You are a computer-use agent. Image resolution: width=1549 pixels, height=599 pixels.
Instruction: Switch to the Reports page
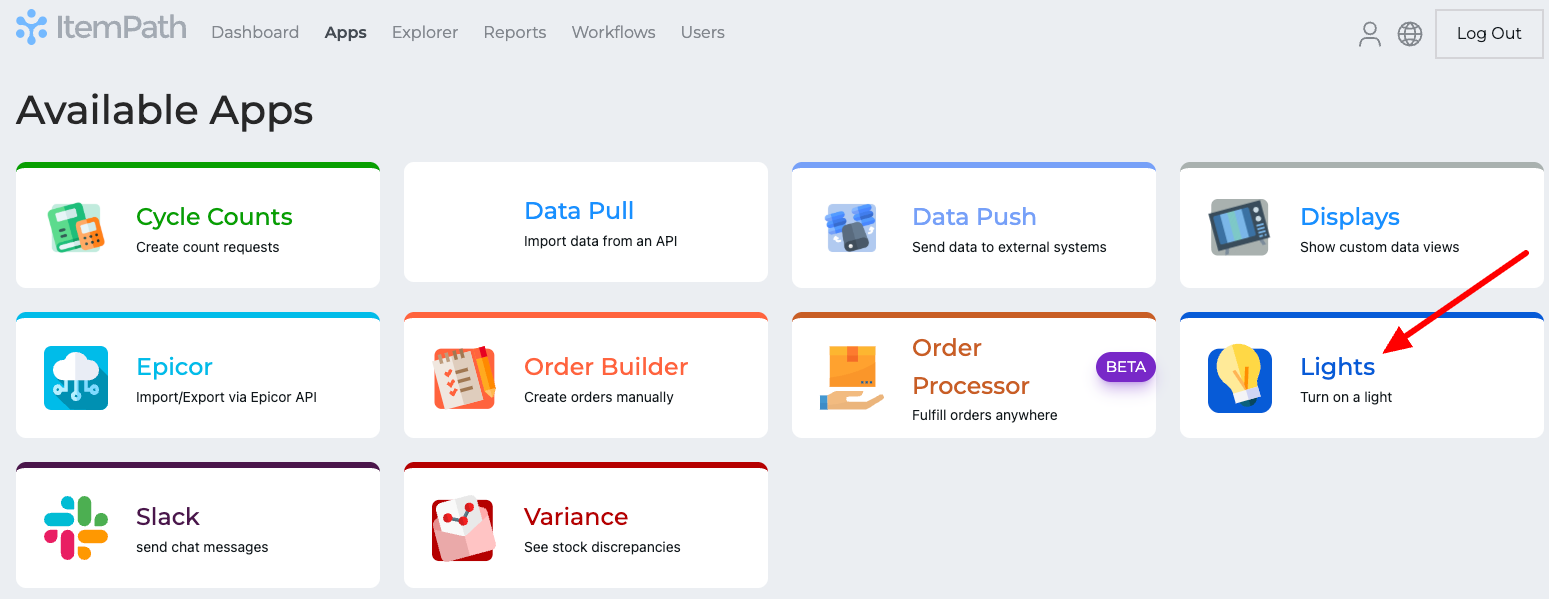coord(515,33)
